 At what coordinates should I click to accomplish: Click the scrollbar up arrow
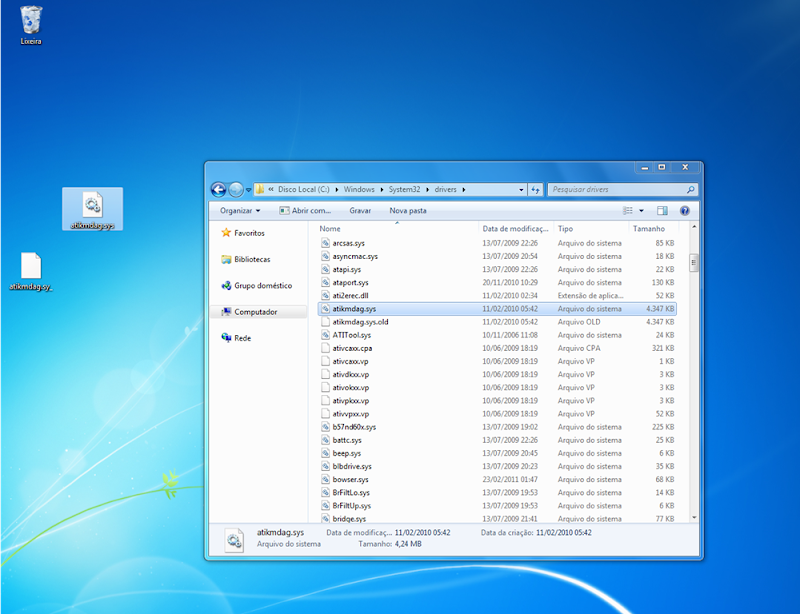[x=693, y=227]
